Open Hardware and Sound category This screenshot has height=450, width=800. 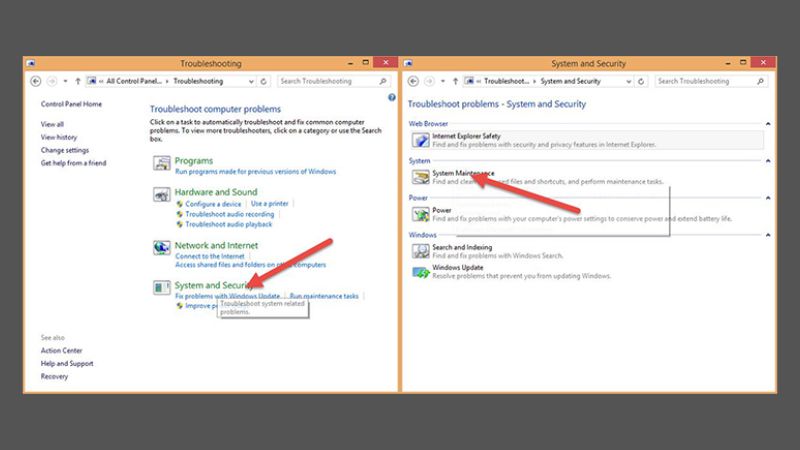click(x=216, y=192)
